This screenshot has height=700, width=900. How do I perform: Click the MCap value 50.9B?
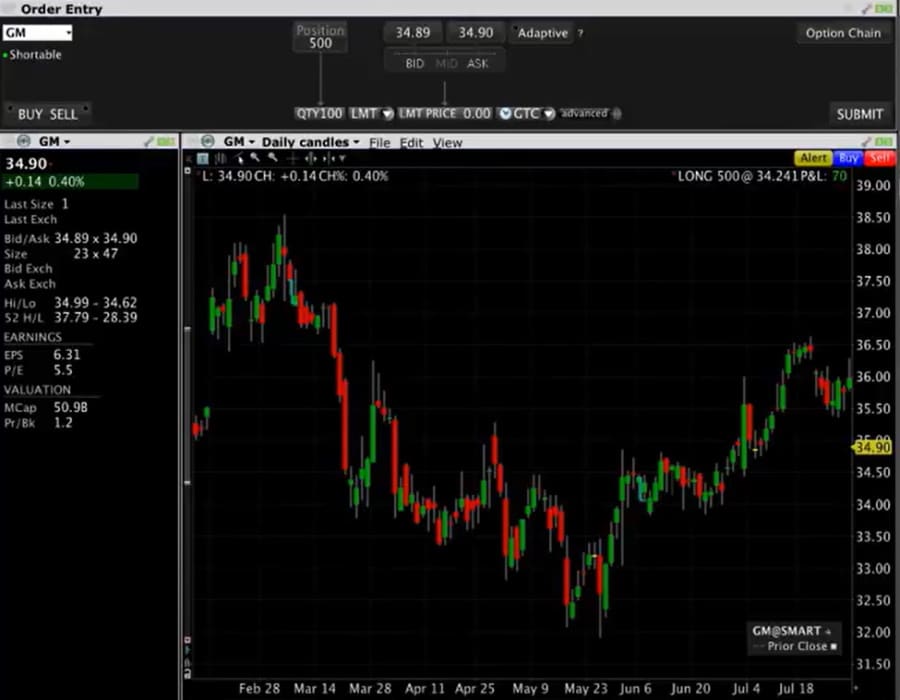click(x=71, y=407)
